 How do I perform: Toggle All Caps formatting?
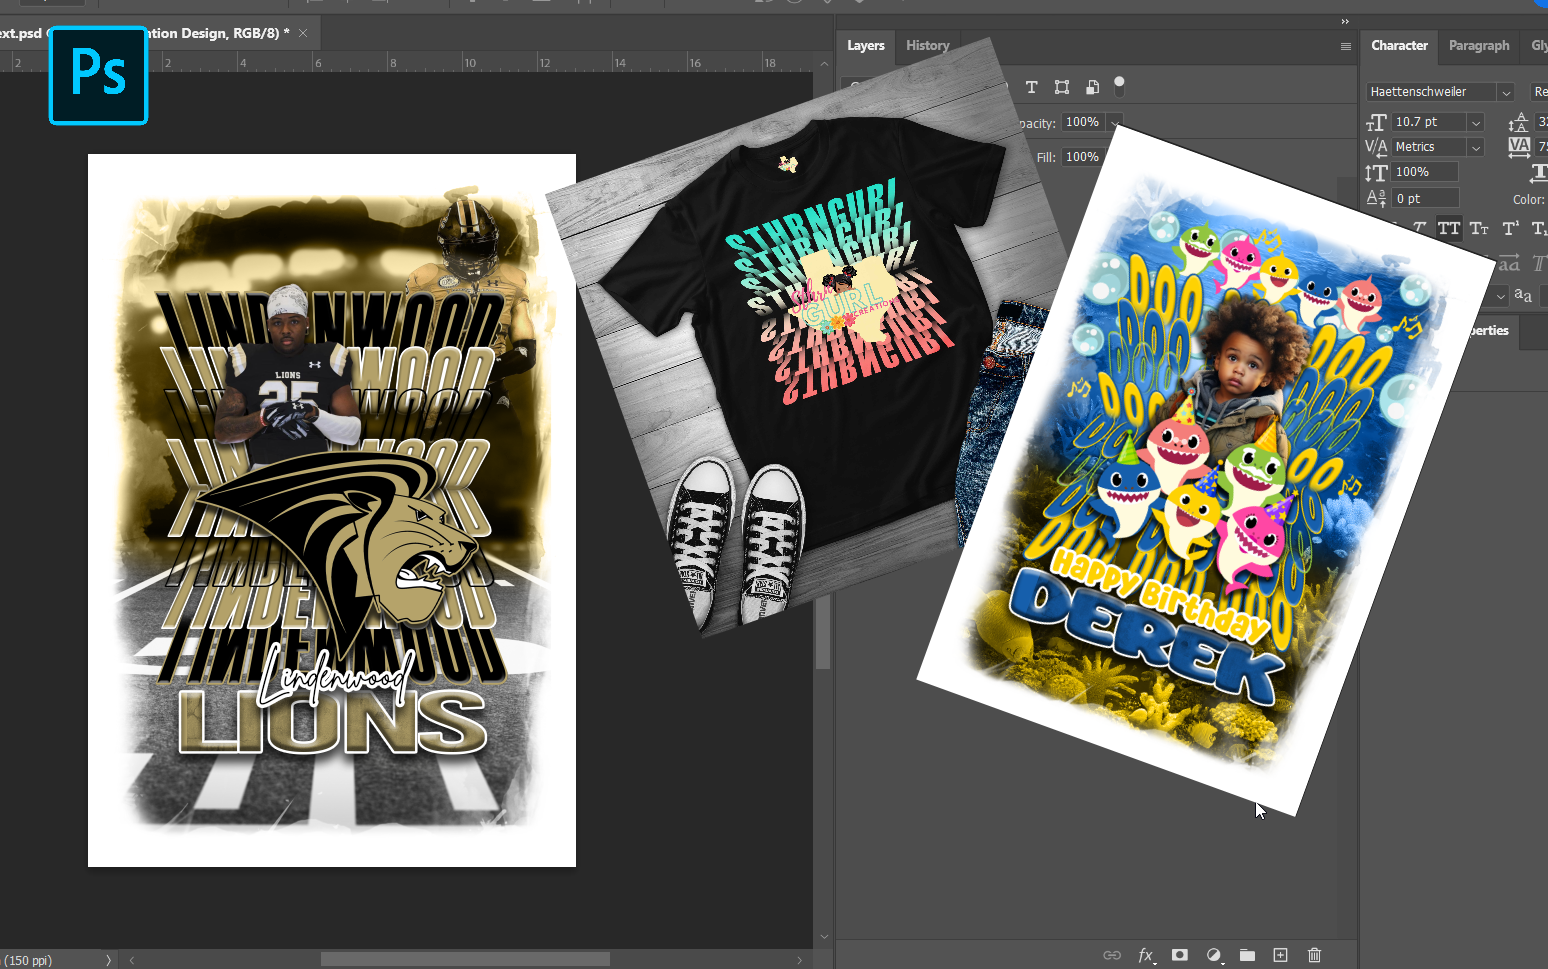pyautogui.click(x=1449, y=228)
